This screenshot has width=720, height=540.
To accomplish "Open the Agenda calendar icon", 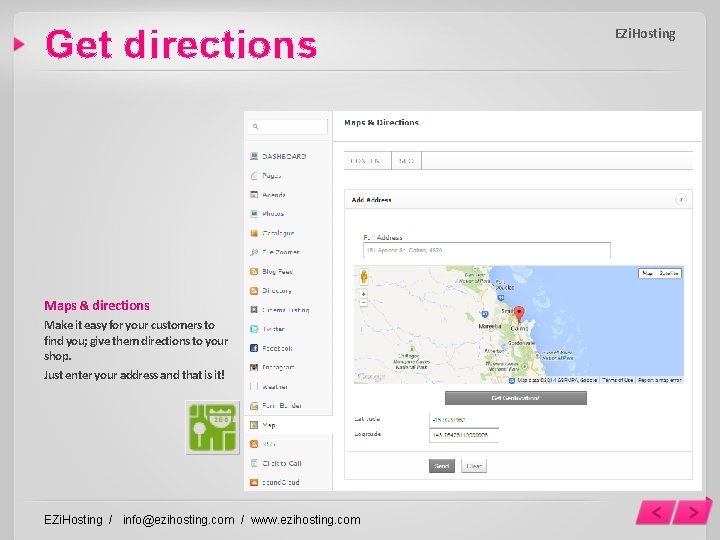I will [254, 195].
